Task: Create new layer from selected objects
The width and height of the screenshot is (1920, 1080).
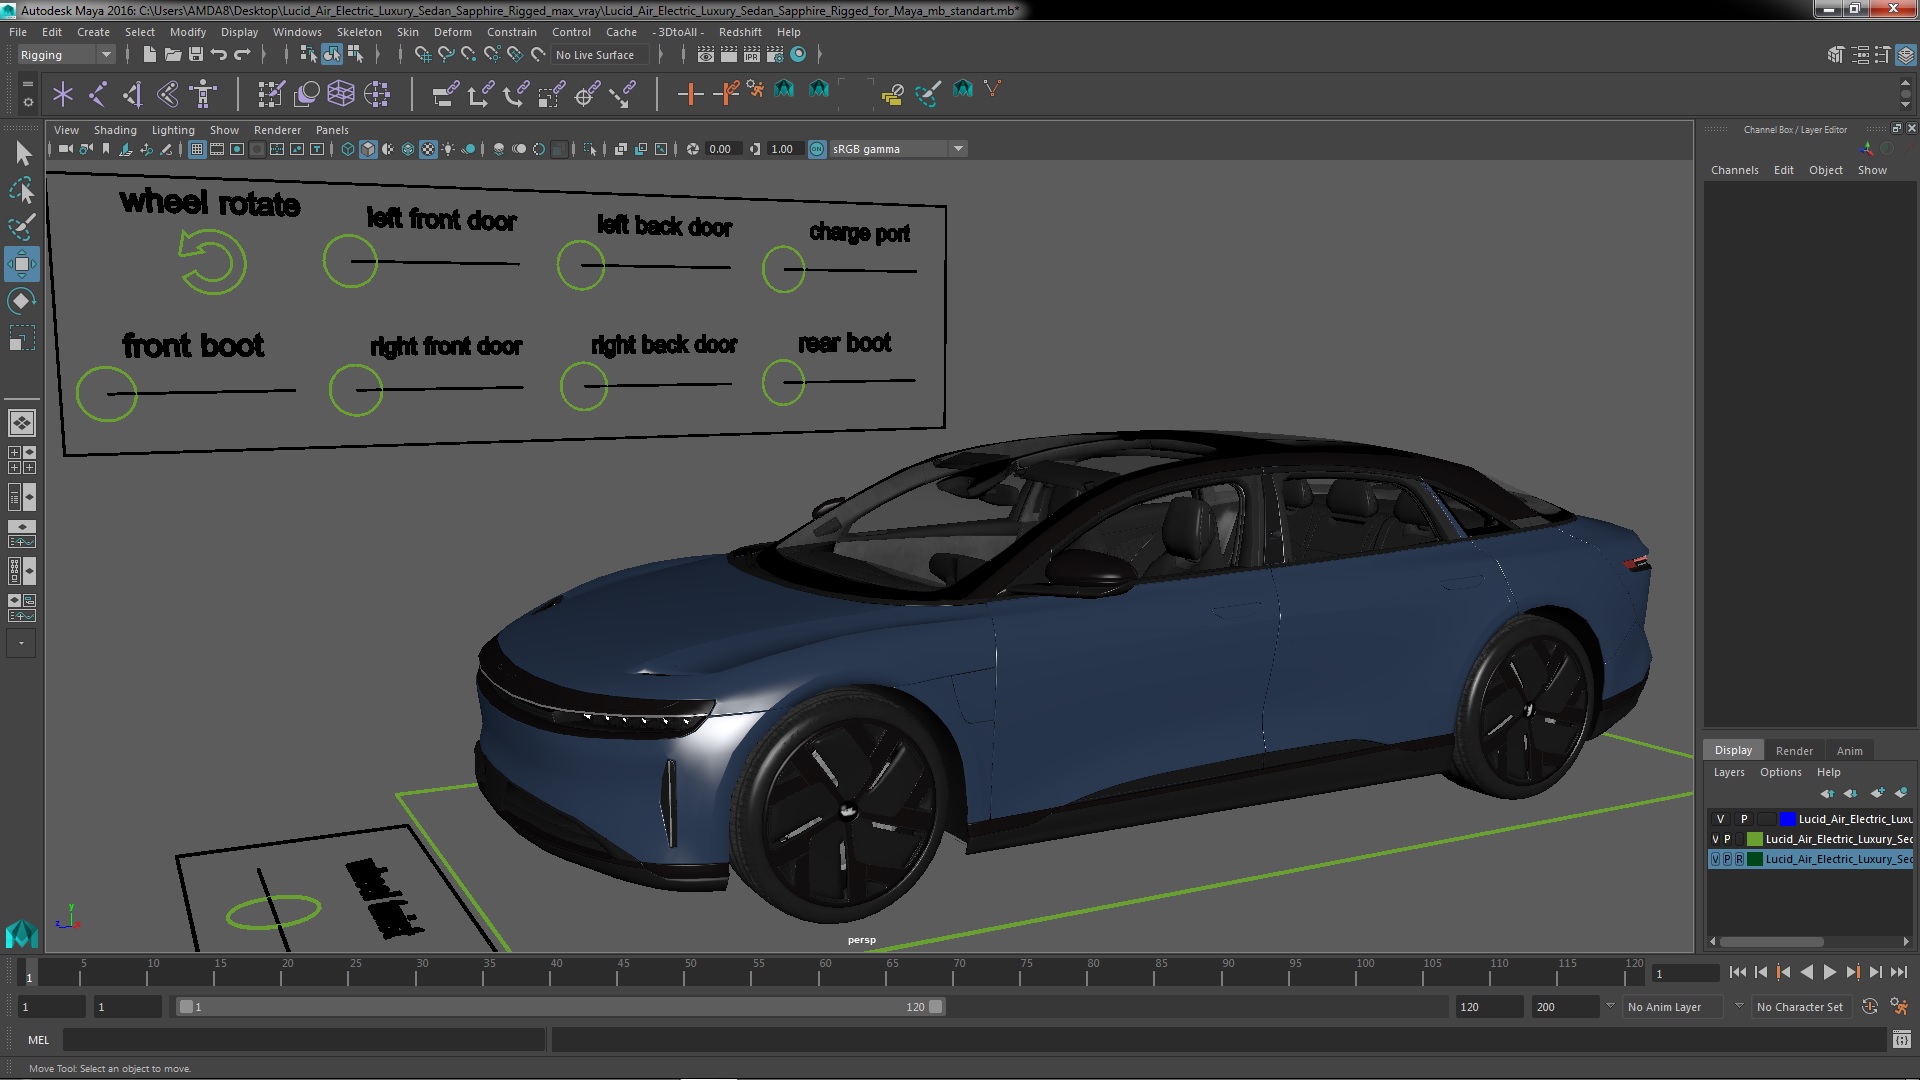Action: [x=1900, y=793]
